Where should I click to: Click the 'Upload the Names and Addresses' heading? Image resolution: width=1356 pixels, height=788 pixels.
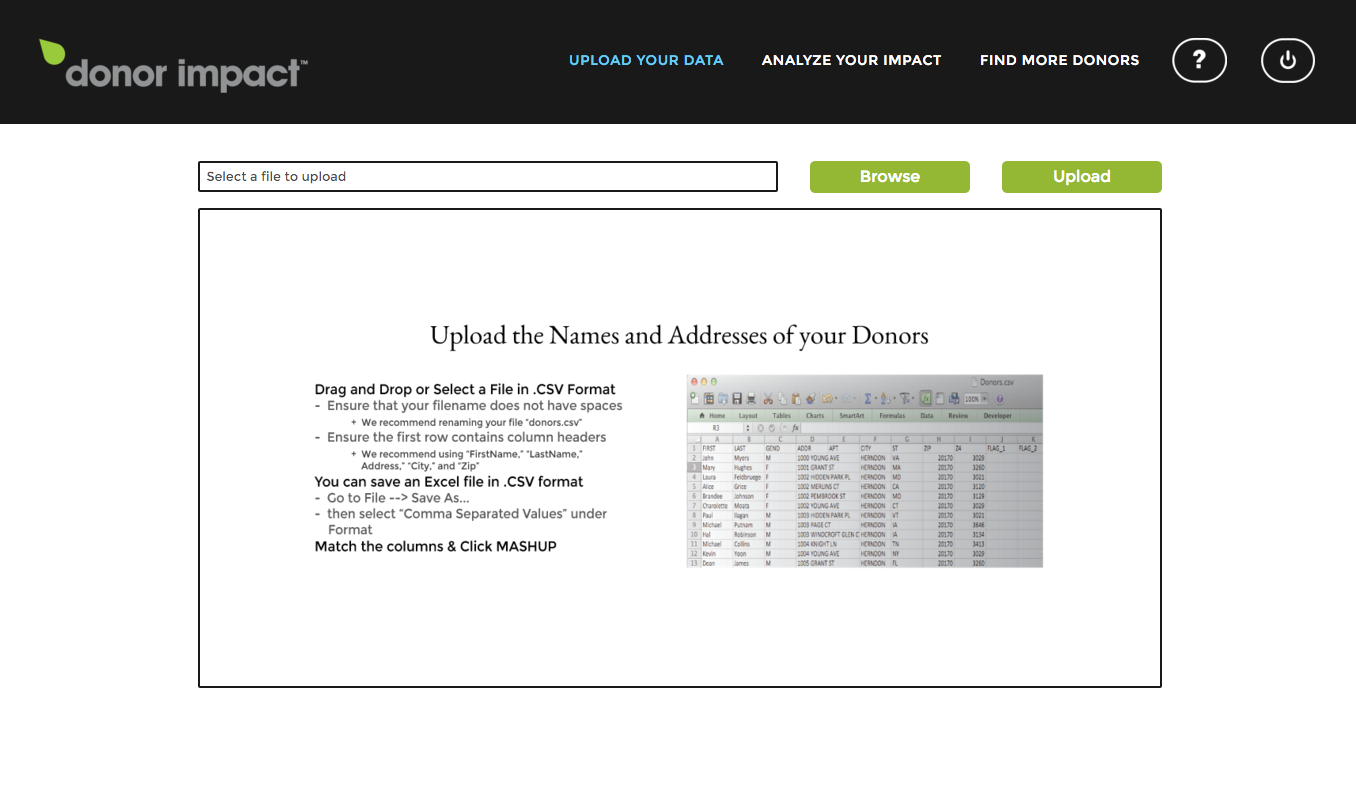click(x=679, y=335)
